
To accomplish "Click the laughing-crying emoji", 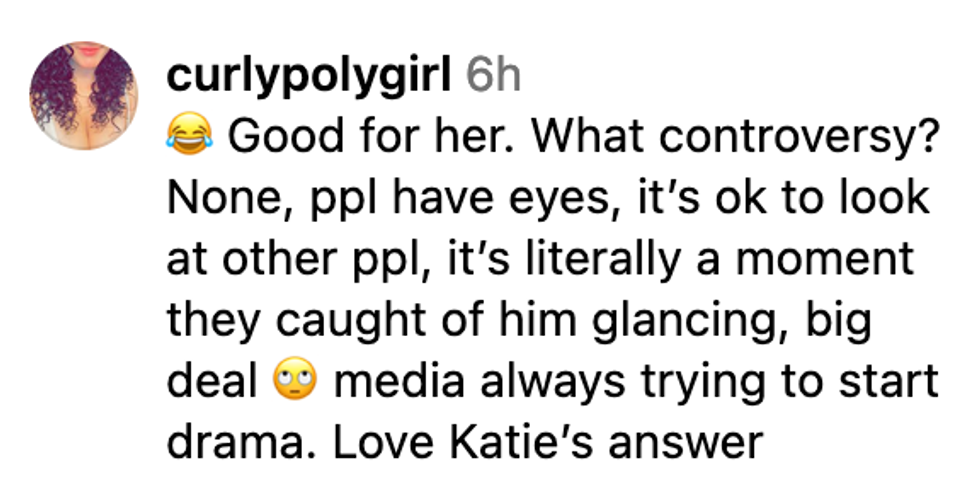I will pos(189,137).
